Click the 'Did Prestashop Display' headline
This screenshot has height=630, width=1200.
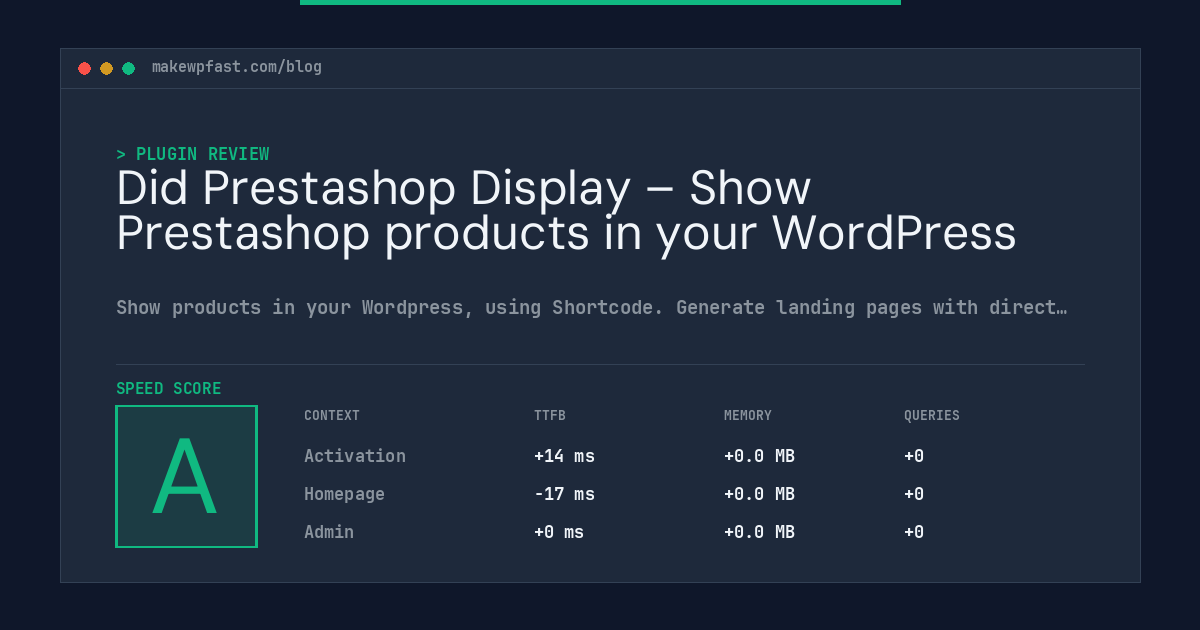566,211
